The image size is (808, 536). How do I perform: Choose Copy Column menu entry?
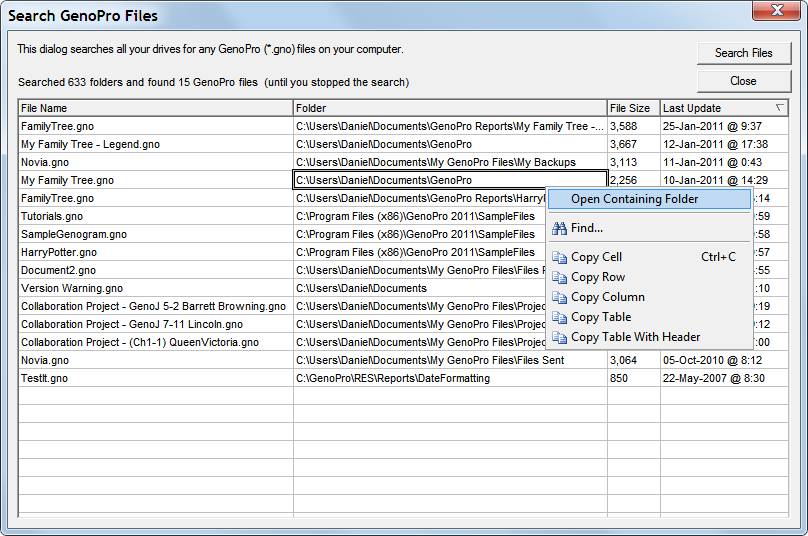click(649, 297)
